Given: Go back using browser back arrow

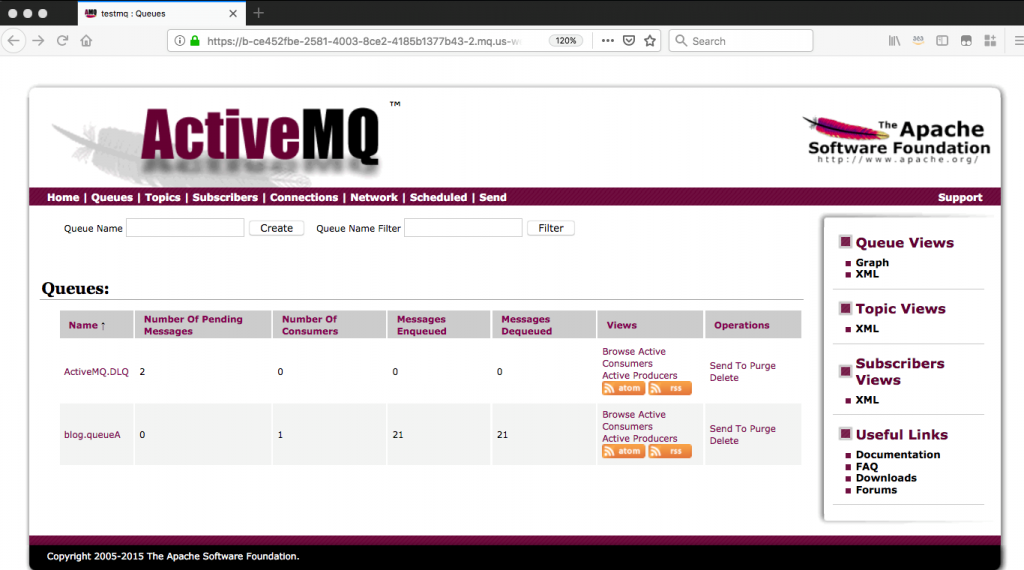Looking at the screenshot, I should click(13, 40).
